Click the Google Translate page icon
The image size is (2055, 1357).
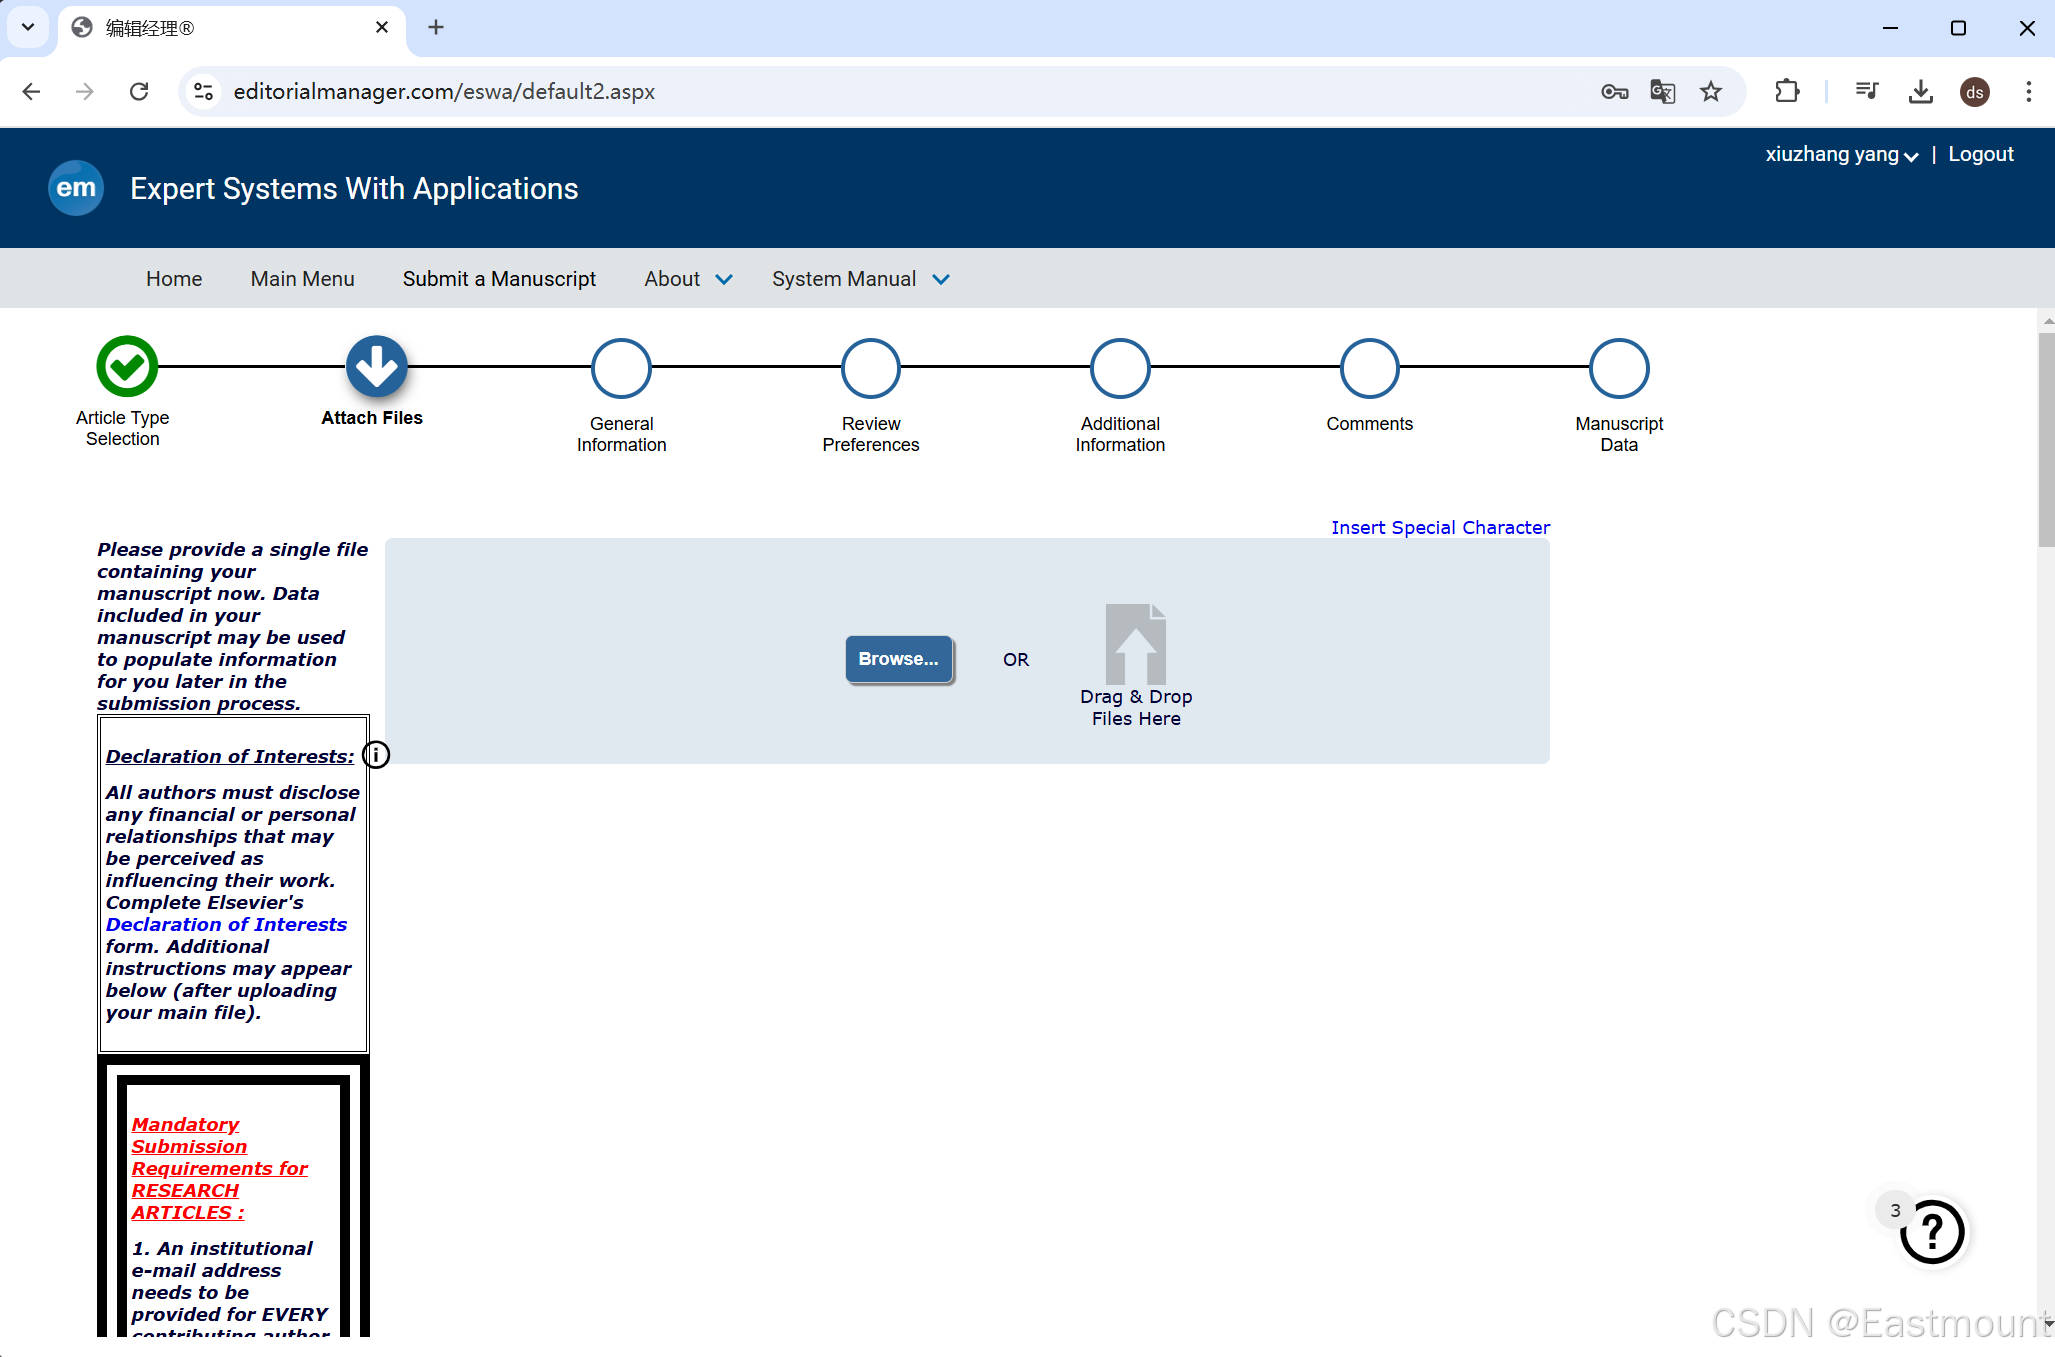tap(1662, 92)
